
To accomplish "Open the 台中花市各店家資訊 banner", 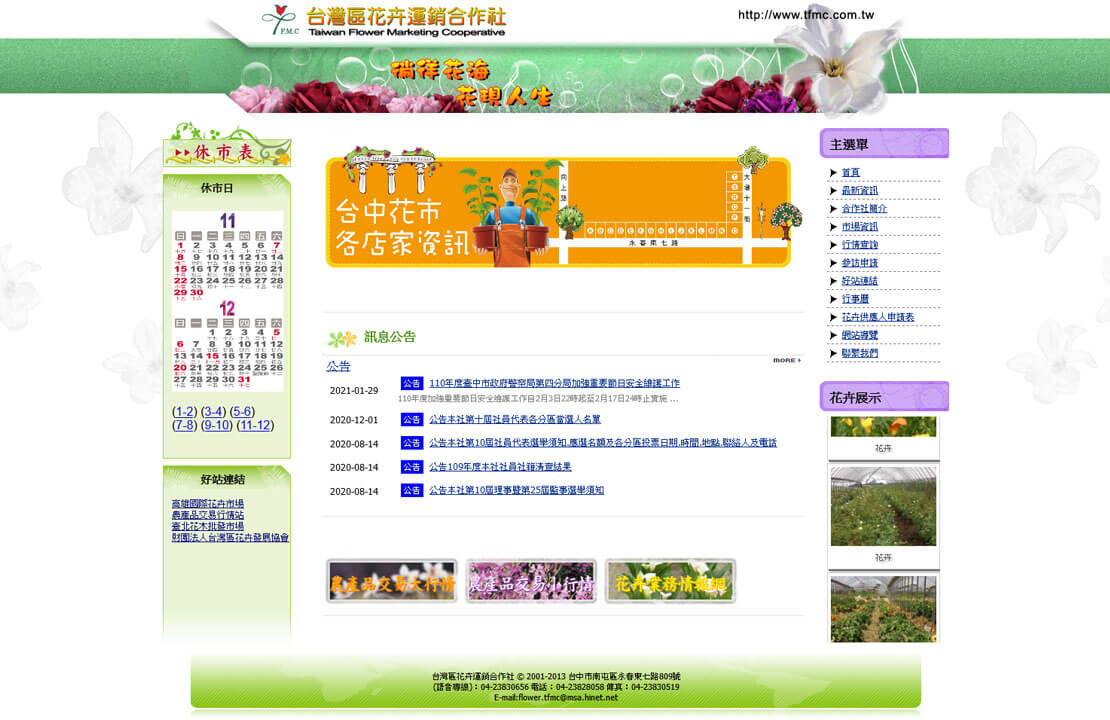I will pos(563,207).
